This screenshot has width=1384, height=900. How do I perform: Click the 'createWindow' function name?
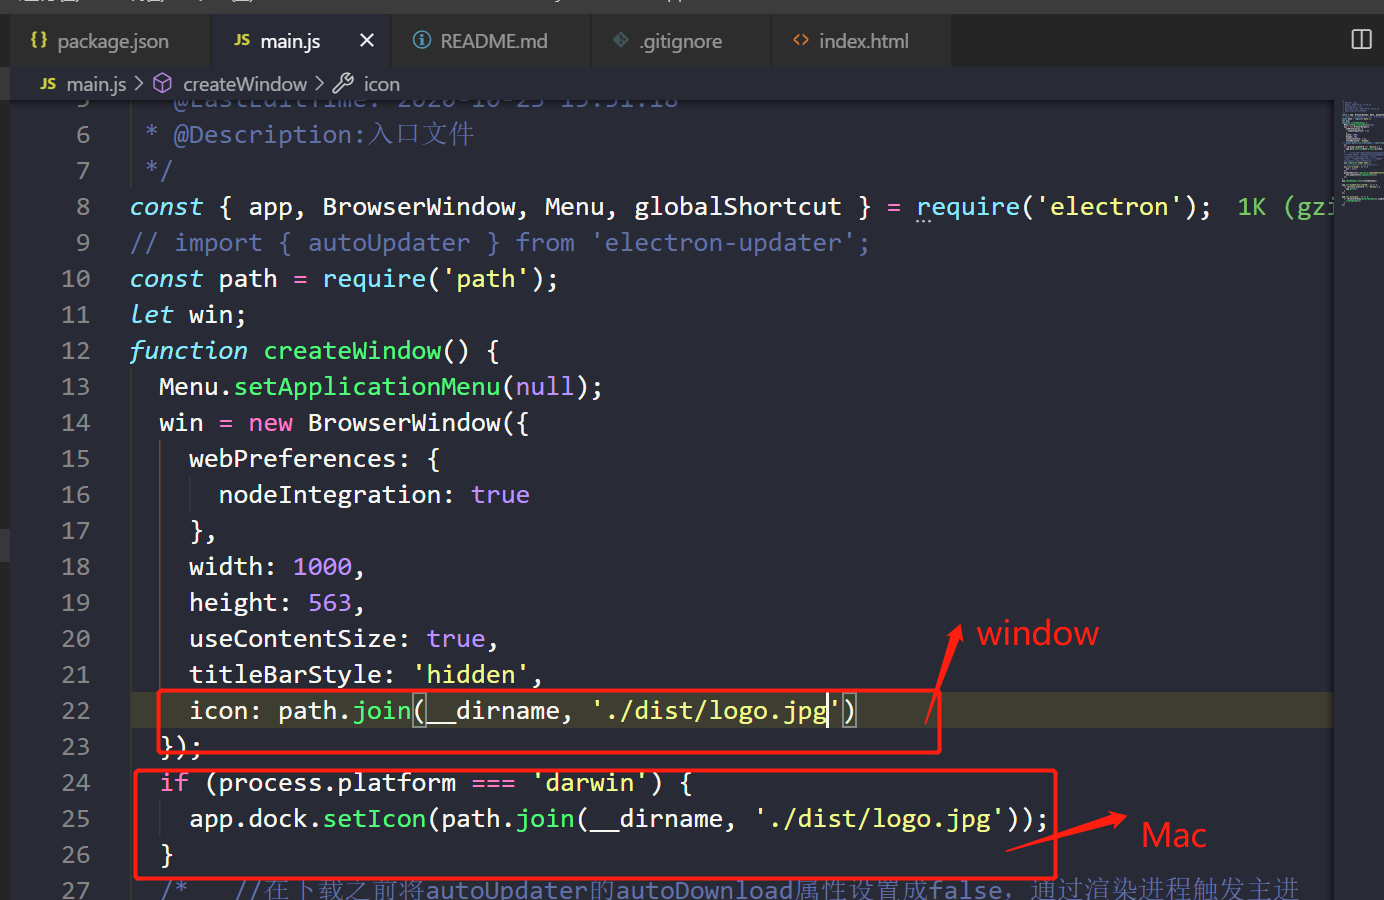(352, 351)
